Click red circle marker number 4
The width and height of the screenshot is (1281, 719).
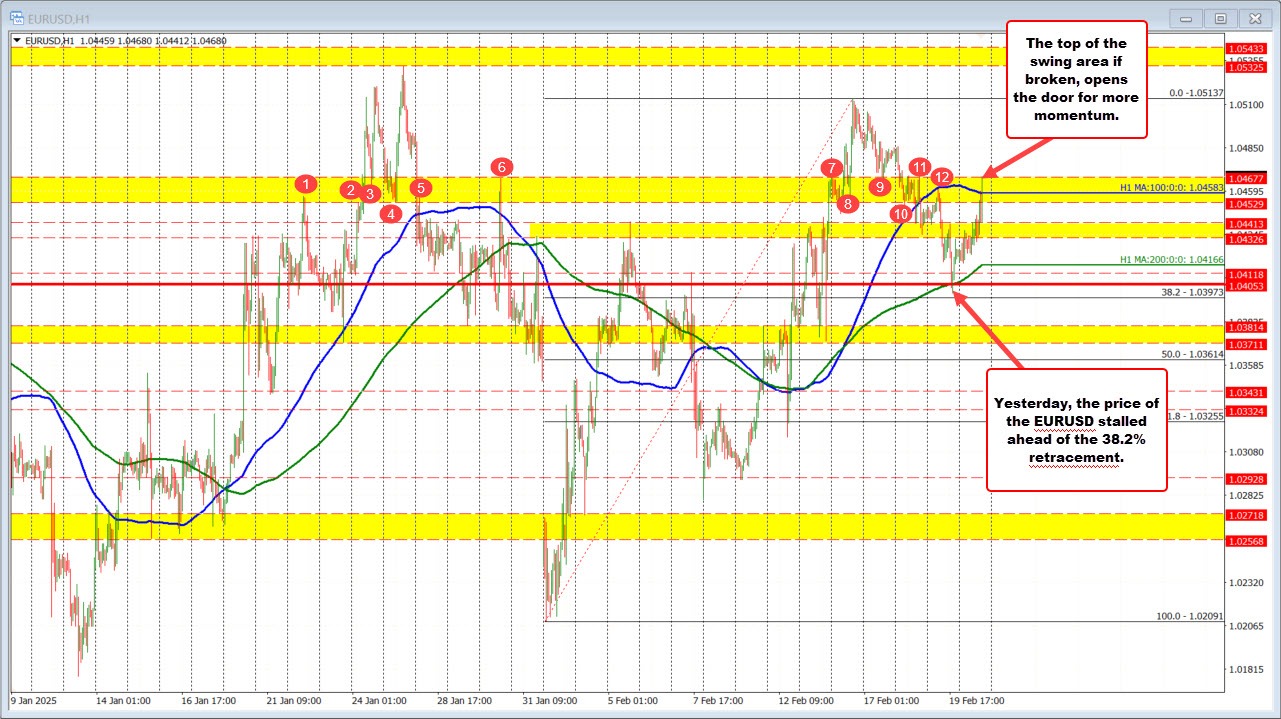391,213
